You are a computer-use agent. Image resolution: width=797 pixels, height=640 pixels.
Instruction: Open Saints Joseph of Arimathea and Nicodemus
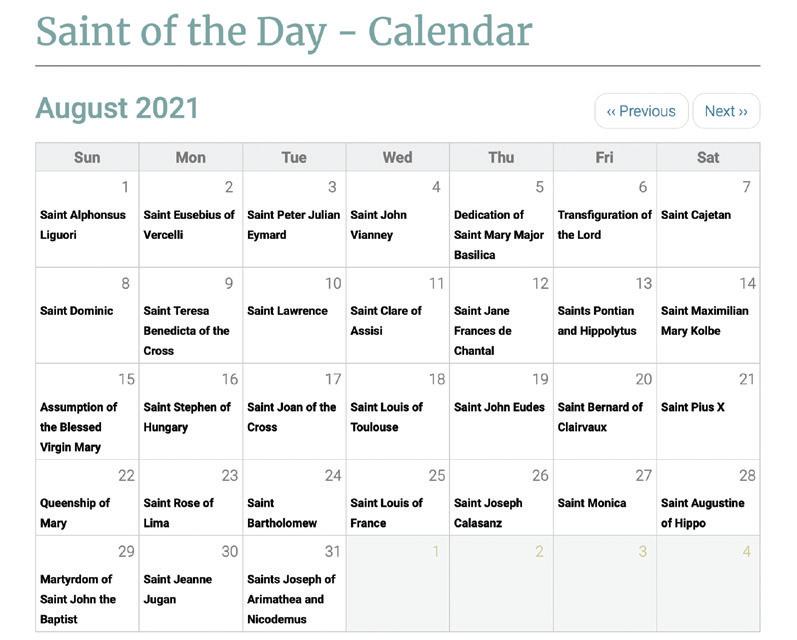[291, 599]
